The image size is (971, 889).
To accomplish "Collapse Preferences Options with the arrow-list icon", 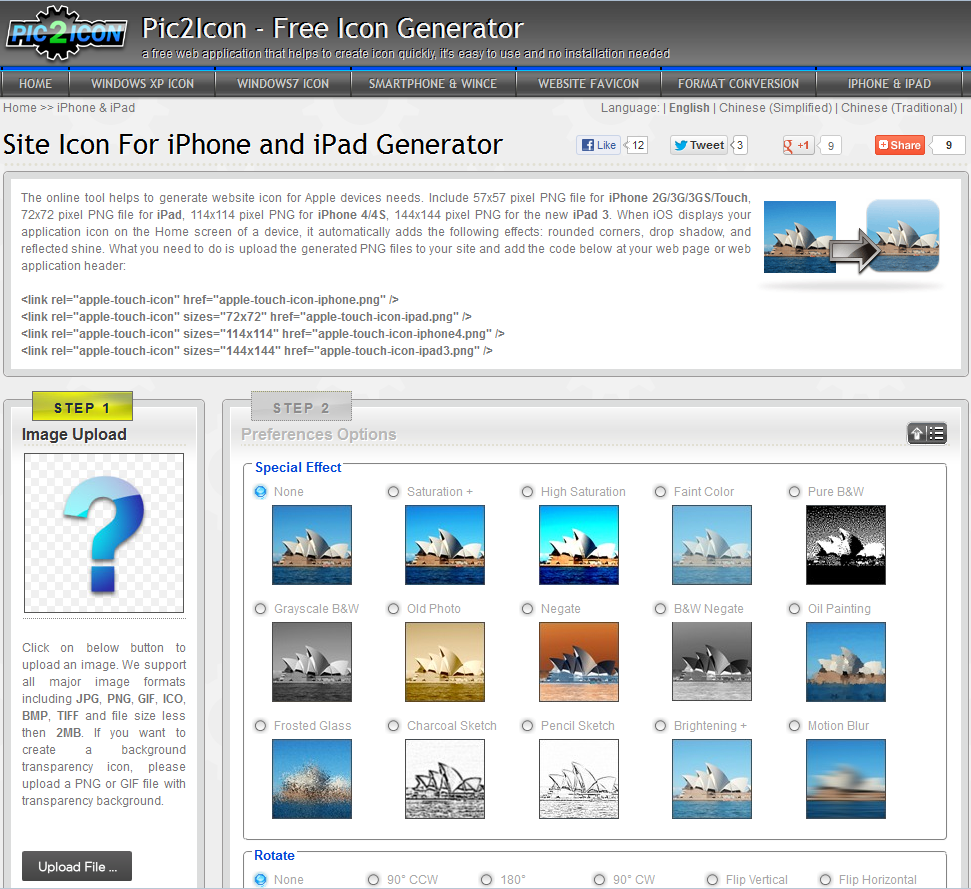I will click(x=926, y=433).
